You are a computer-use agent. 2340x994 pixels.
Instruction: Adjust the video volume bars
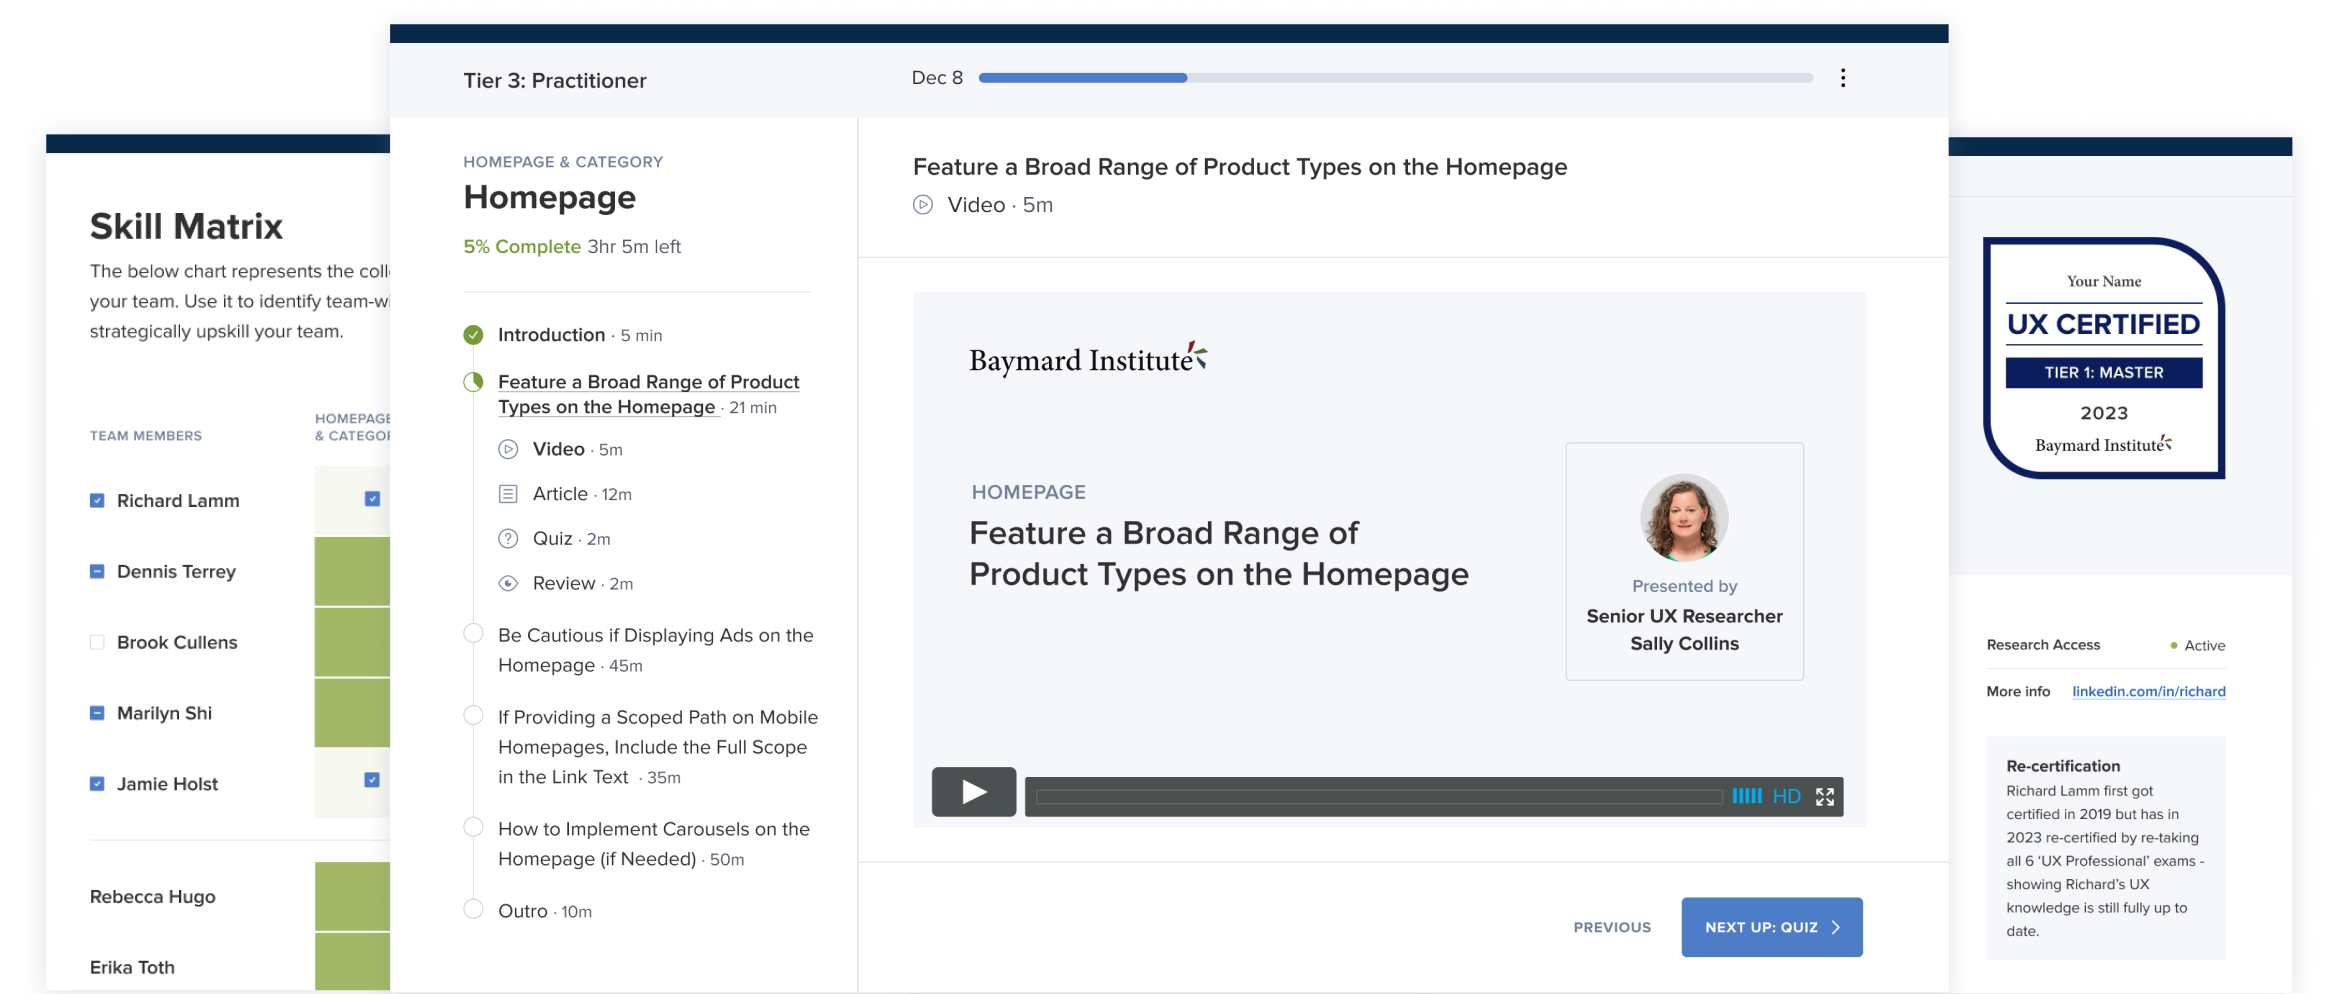click(1746, 796)
